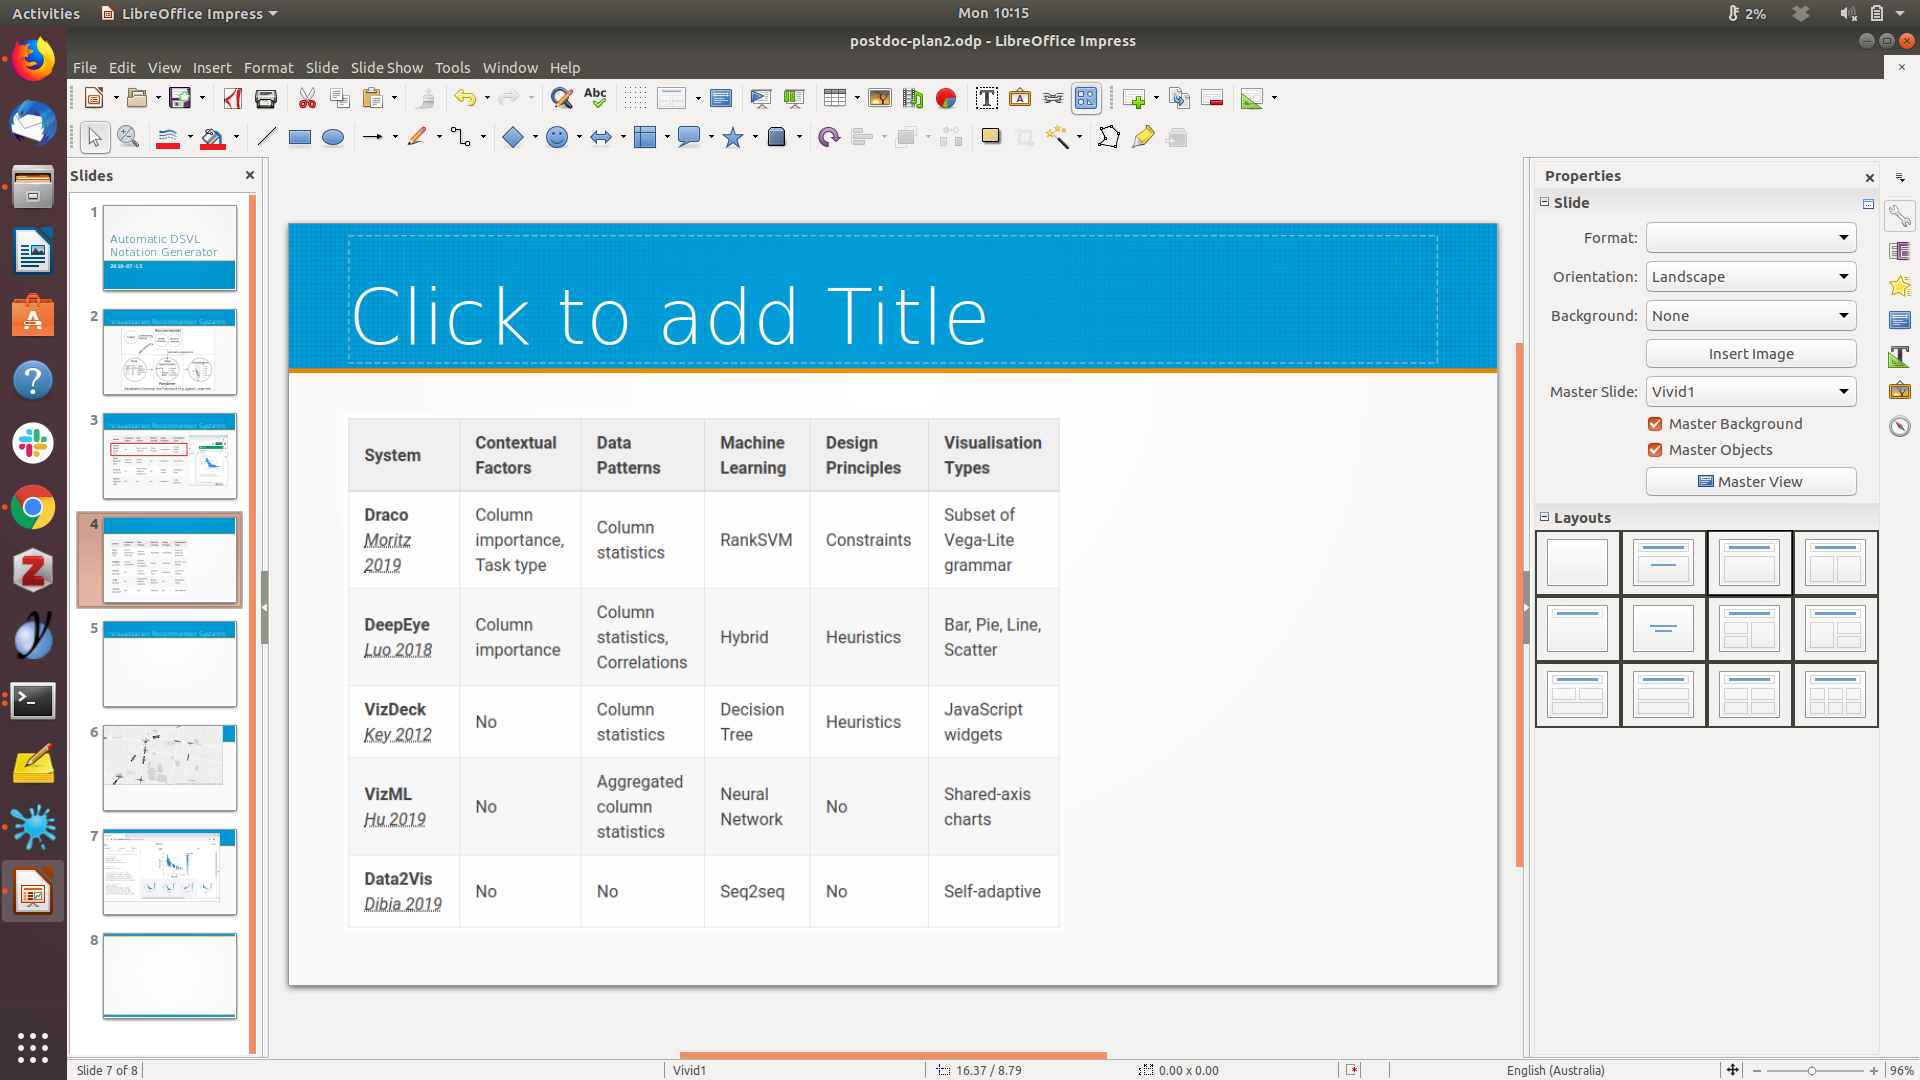Click the Insert Text Box icon
This screenshot has width=1920, height=1080.
(986, 98)
